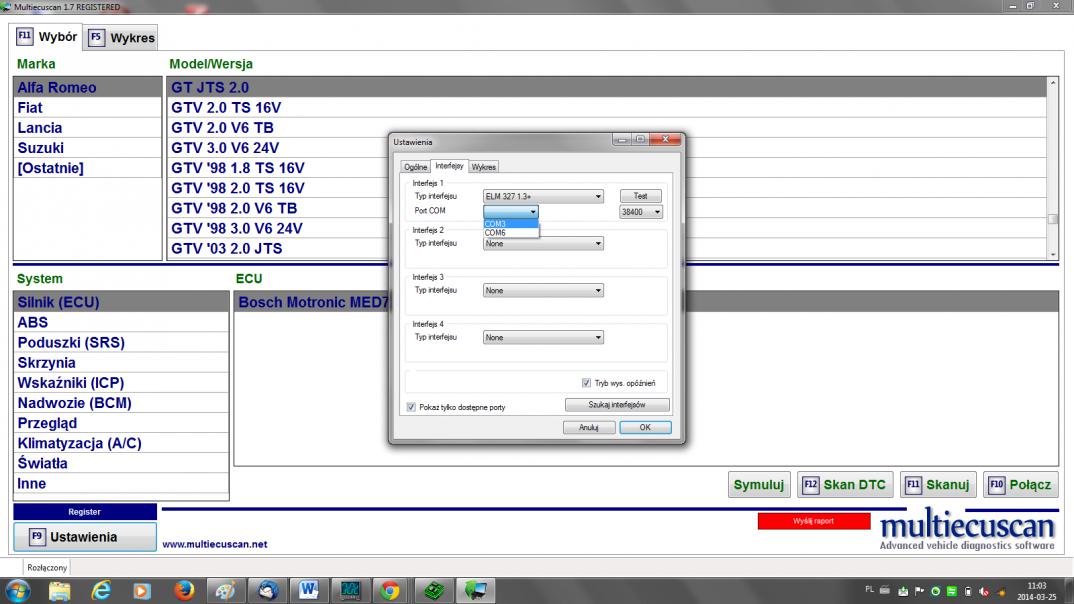Launch Internet Explorer from taskbar

101,590
